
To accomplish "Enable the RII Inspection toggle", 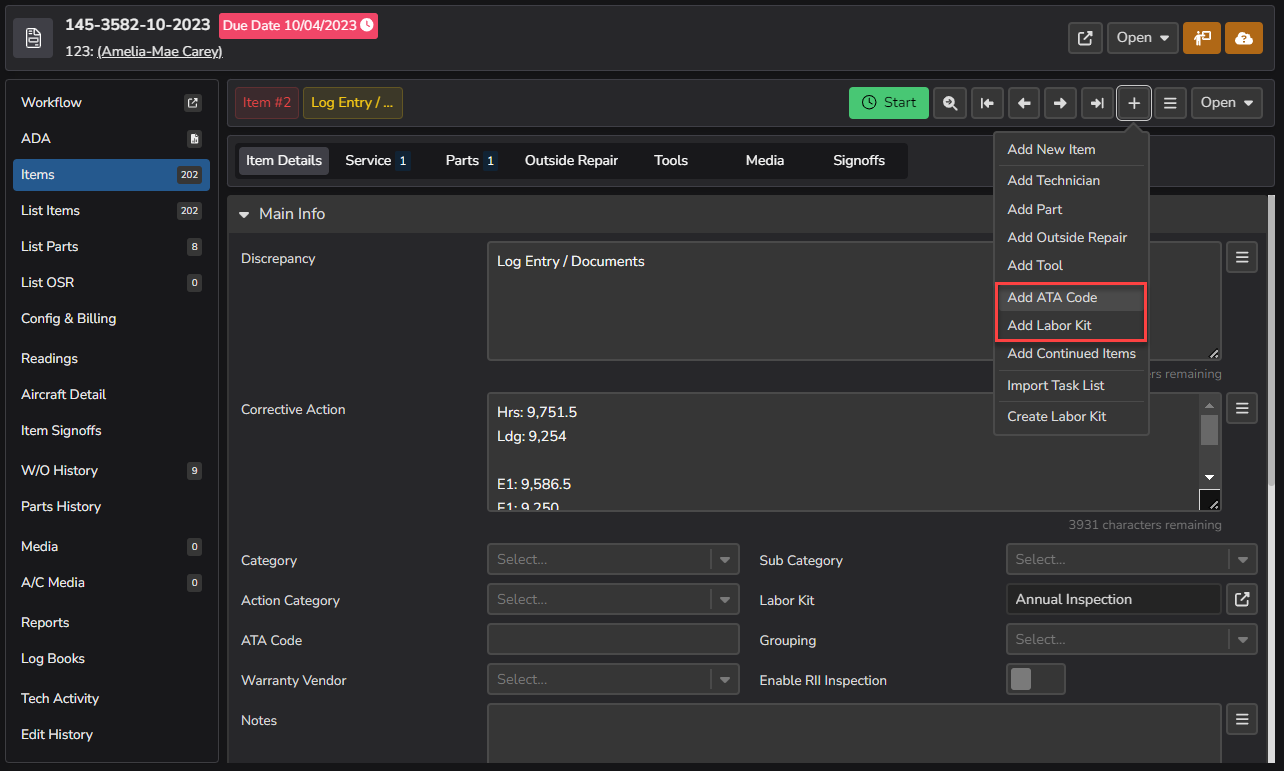I will click(1035, 679).
